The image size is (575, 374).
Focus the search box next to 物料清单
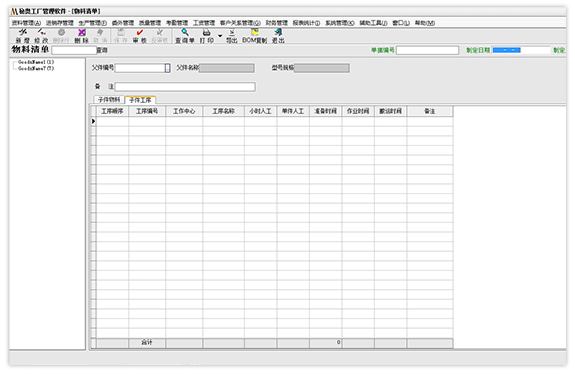coord(74,50)
